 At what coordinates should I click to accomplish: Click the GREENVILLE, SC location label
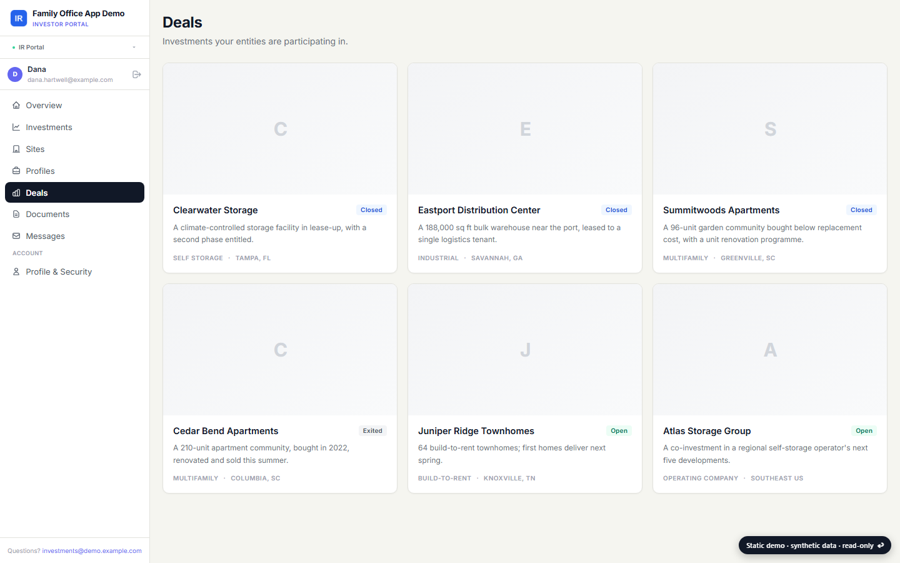click(748, 258)
